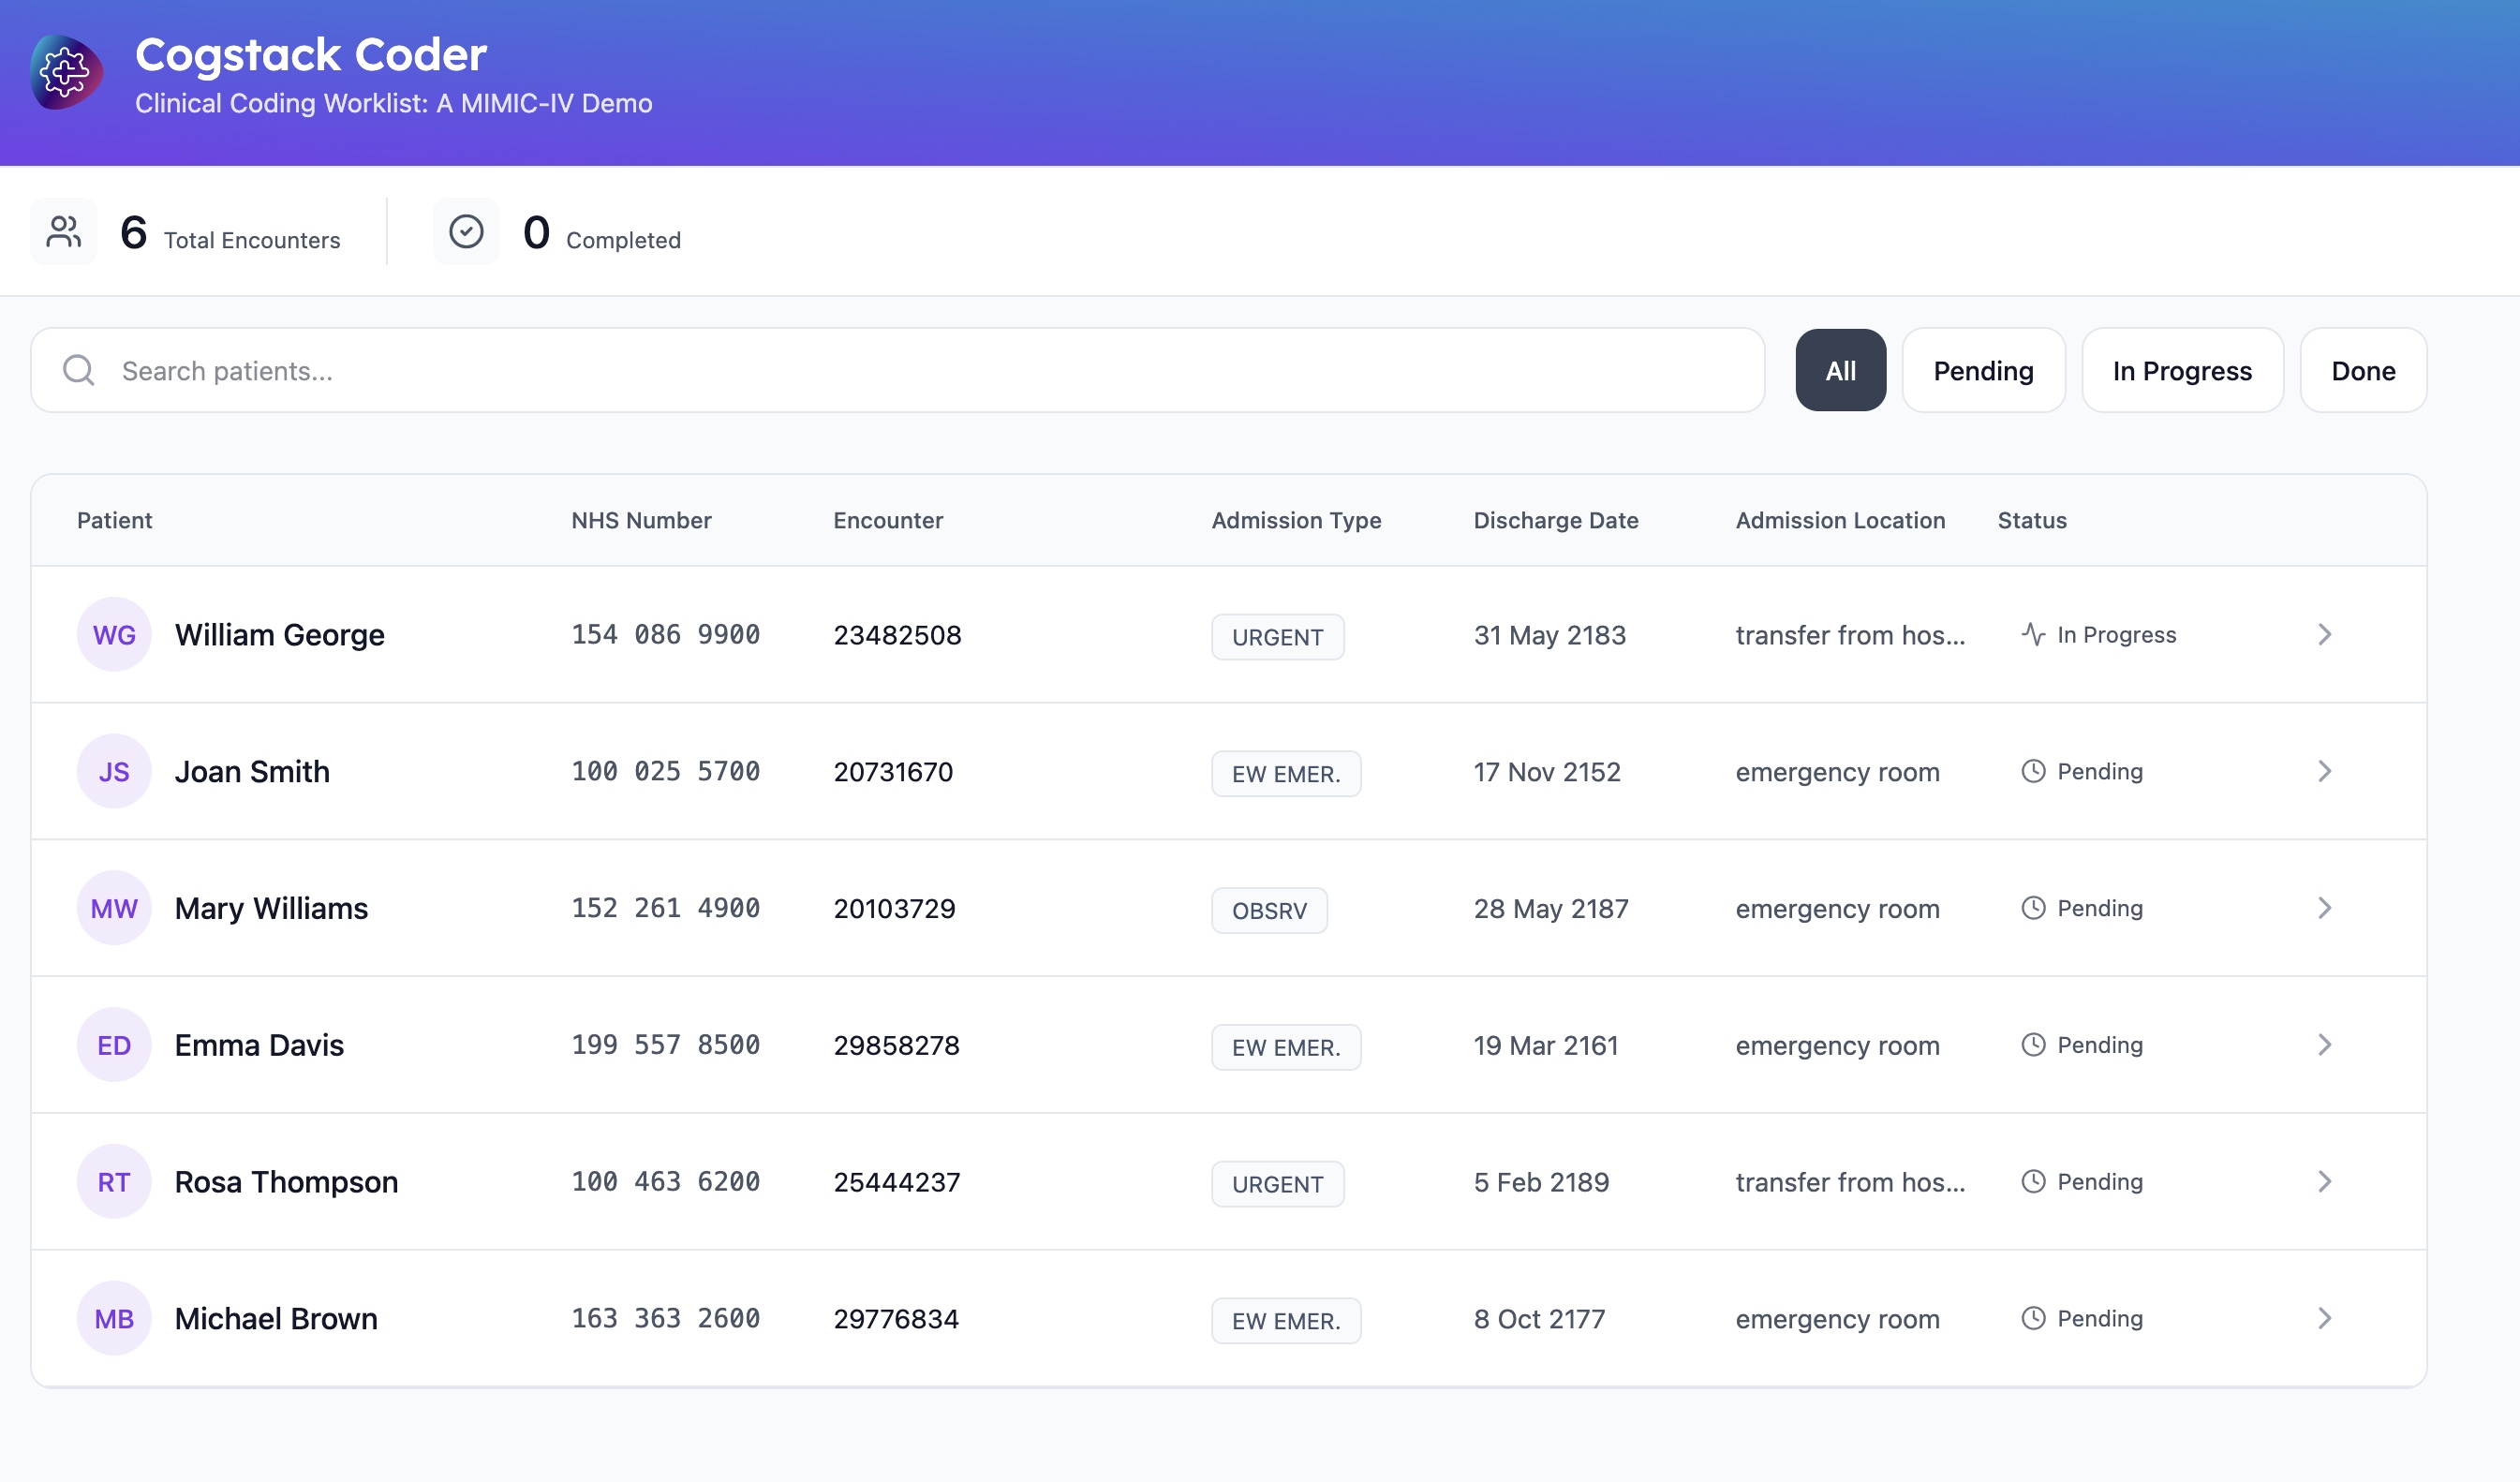Click the MB avatar for Michael Brown
Viewport: 2520px width, 1482px height.
click(114, 1319)
